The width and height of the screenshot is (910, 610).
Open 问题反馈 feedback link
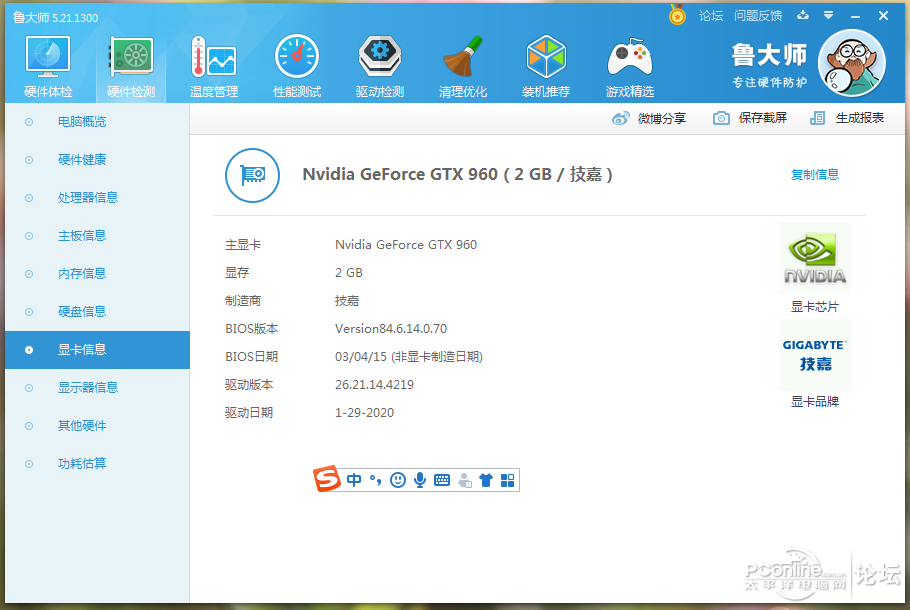[758, 16]
